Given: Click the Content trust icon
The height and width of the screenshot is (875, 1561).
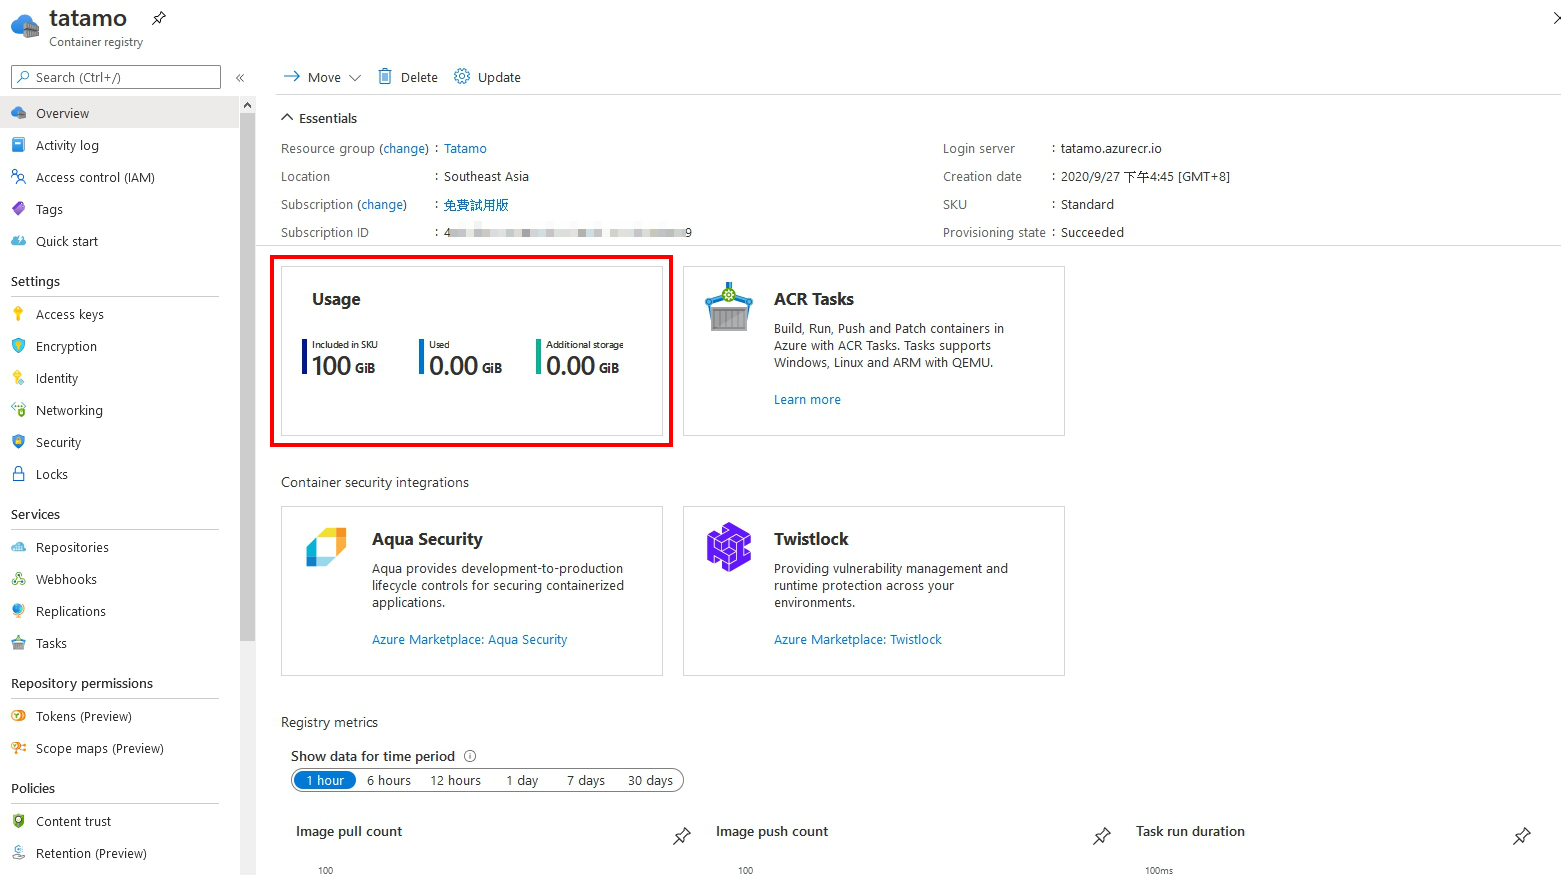Looking at the screenshot, I should click(18, 821).
